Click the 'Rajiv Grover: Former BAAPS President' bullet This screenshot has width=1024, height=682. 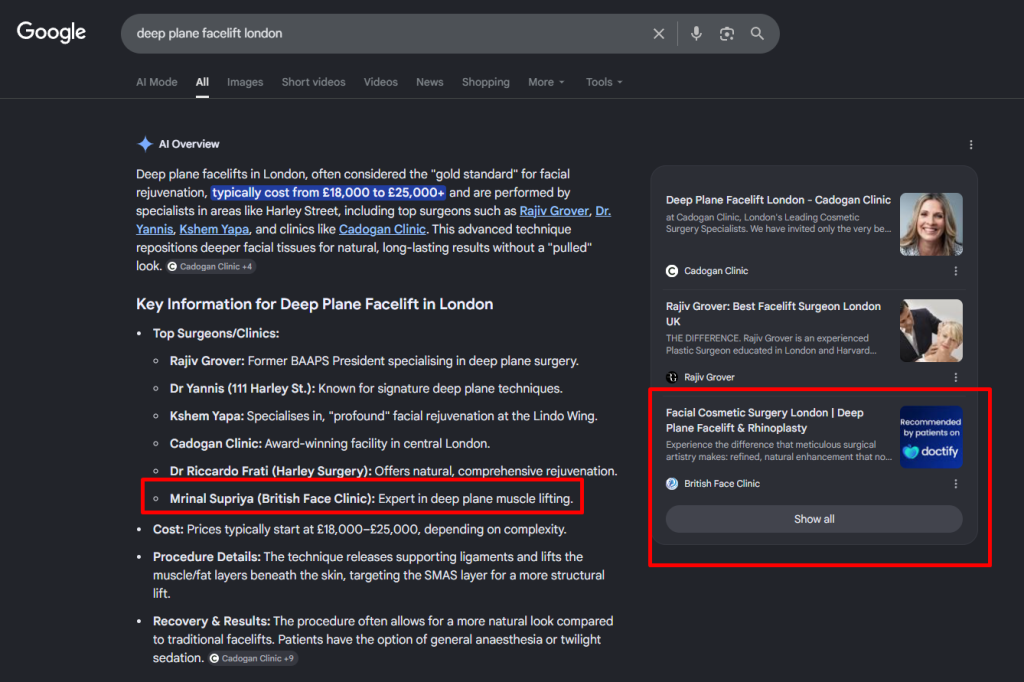[374, 361]
